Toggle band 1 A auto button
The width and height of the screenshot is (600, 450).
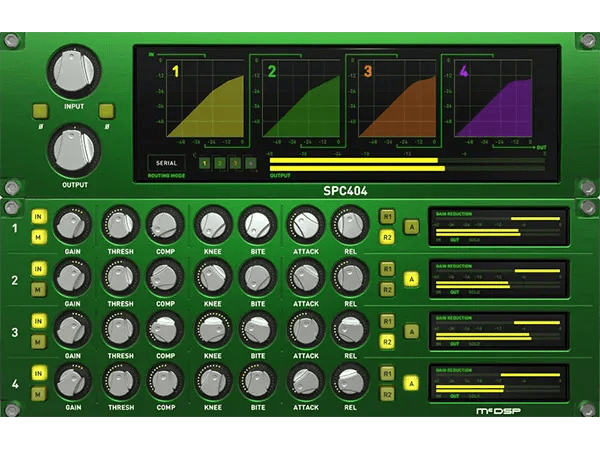pyautogui.click(x=412, y=227)
